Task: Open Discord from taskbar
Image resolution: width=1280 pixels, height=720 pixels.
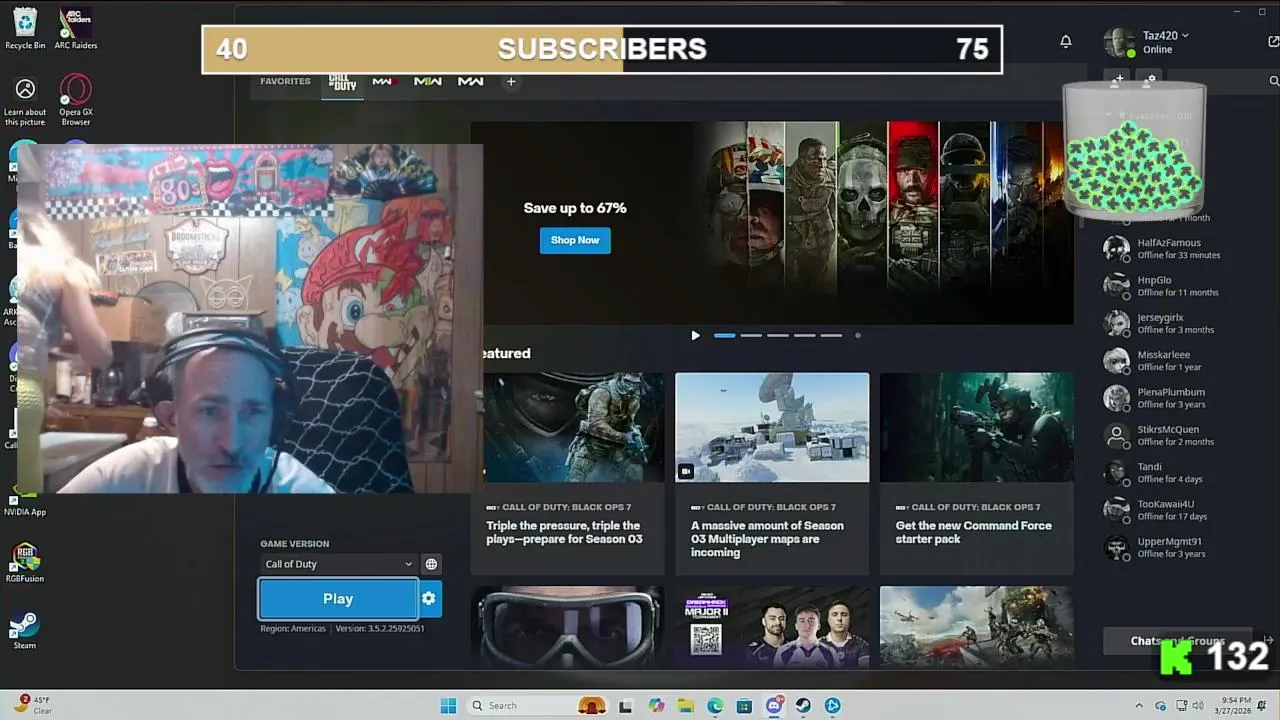Action: point(774,706)
